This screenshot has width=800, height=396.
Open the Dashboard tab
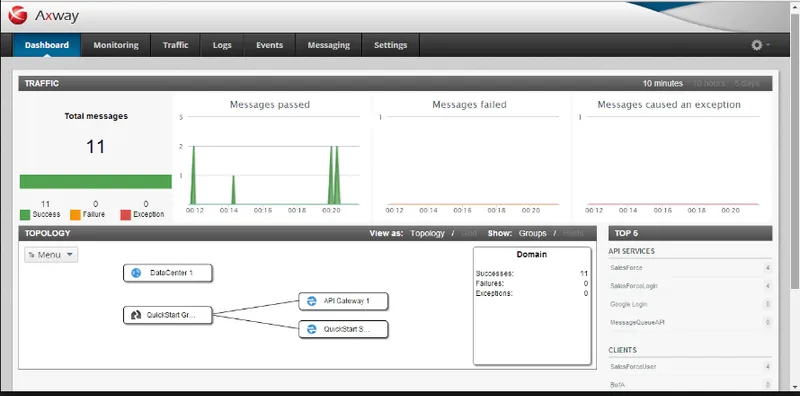[x=47, y=45]
